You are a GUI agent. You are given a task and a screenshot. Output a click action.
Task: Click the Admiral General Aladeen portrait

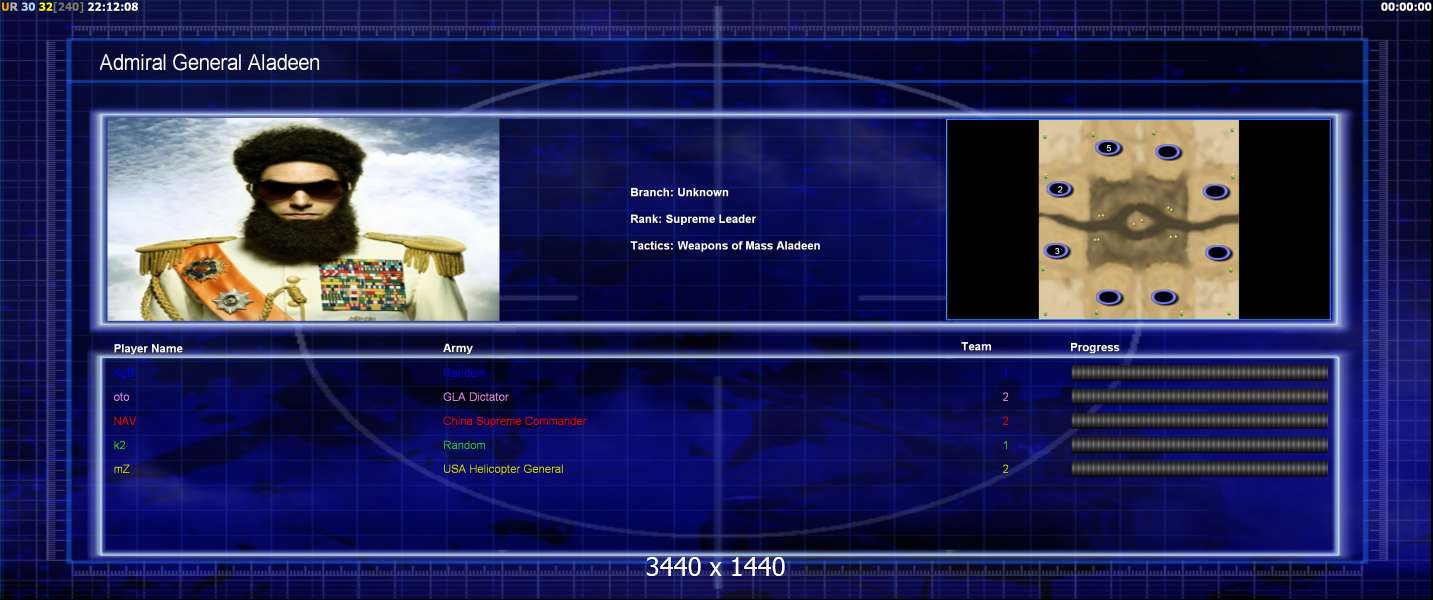(303, 220)
